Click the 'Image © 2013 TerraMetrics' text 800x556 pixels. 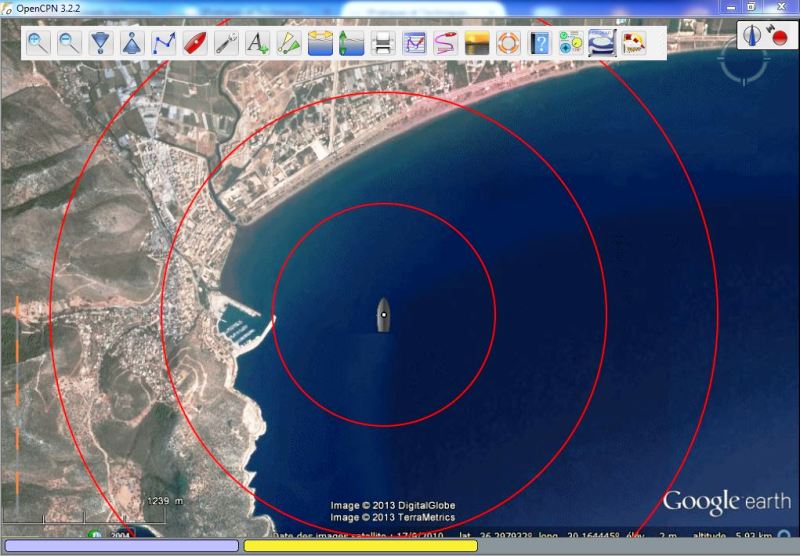click(x=393, y=517)
